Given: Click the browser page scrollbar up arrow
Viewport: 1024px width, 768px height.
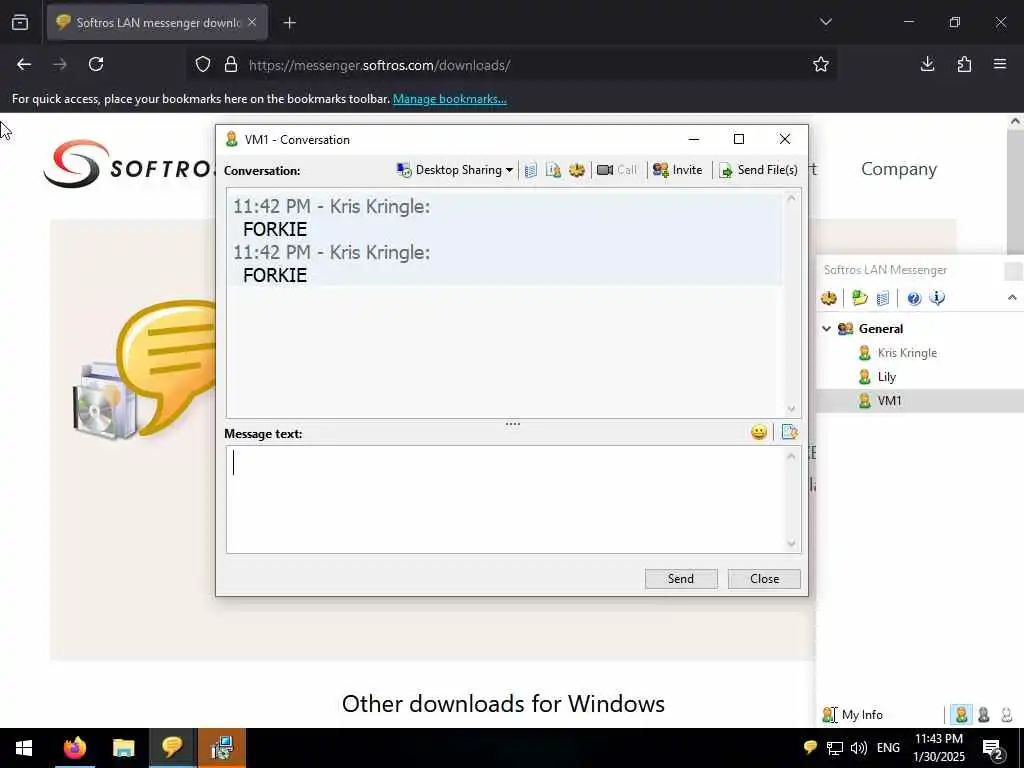Looking at the screenshot, I should pos(1016,121).
